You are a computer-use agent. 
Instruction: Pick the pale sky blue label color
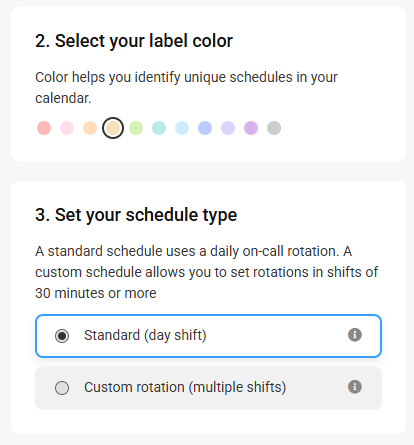(182, 128)
